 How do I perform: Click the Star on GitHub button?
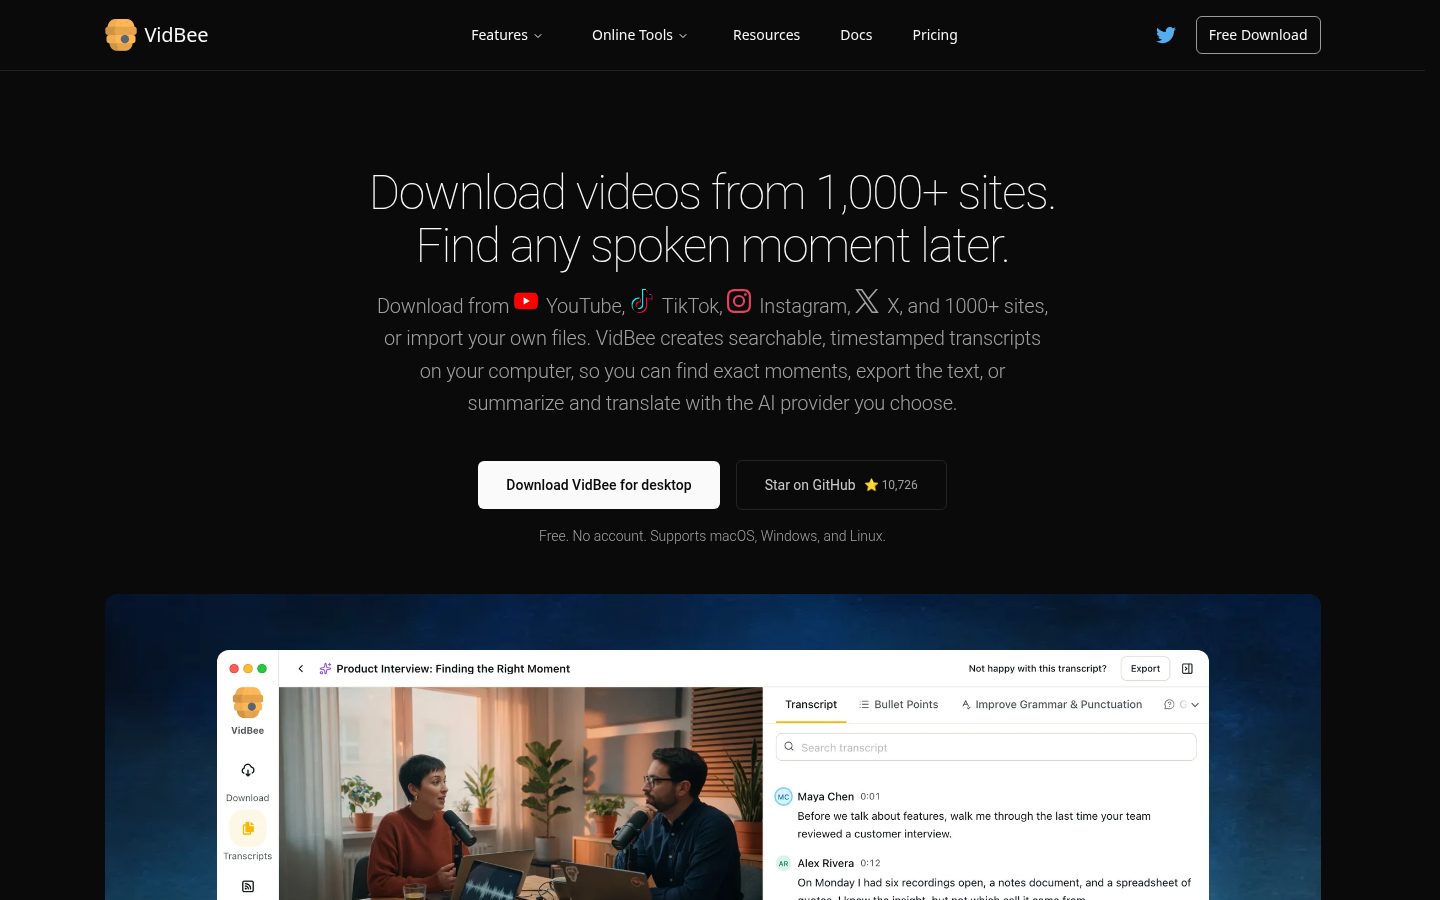point(841,485)
